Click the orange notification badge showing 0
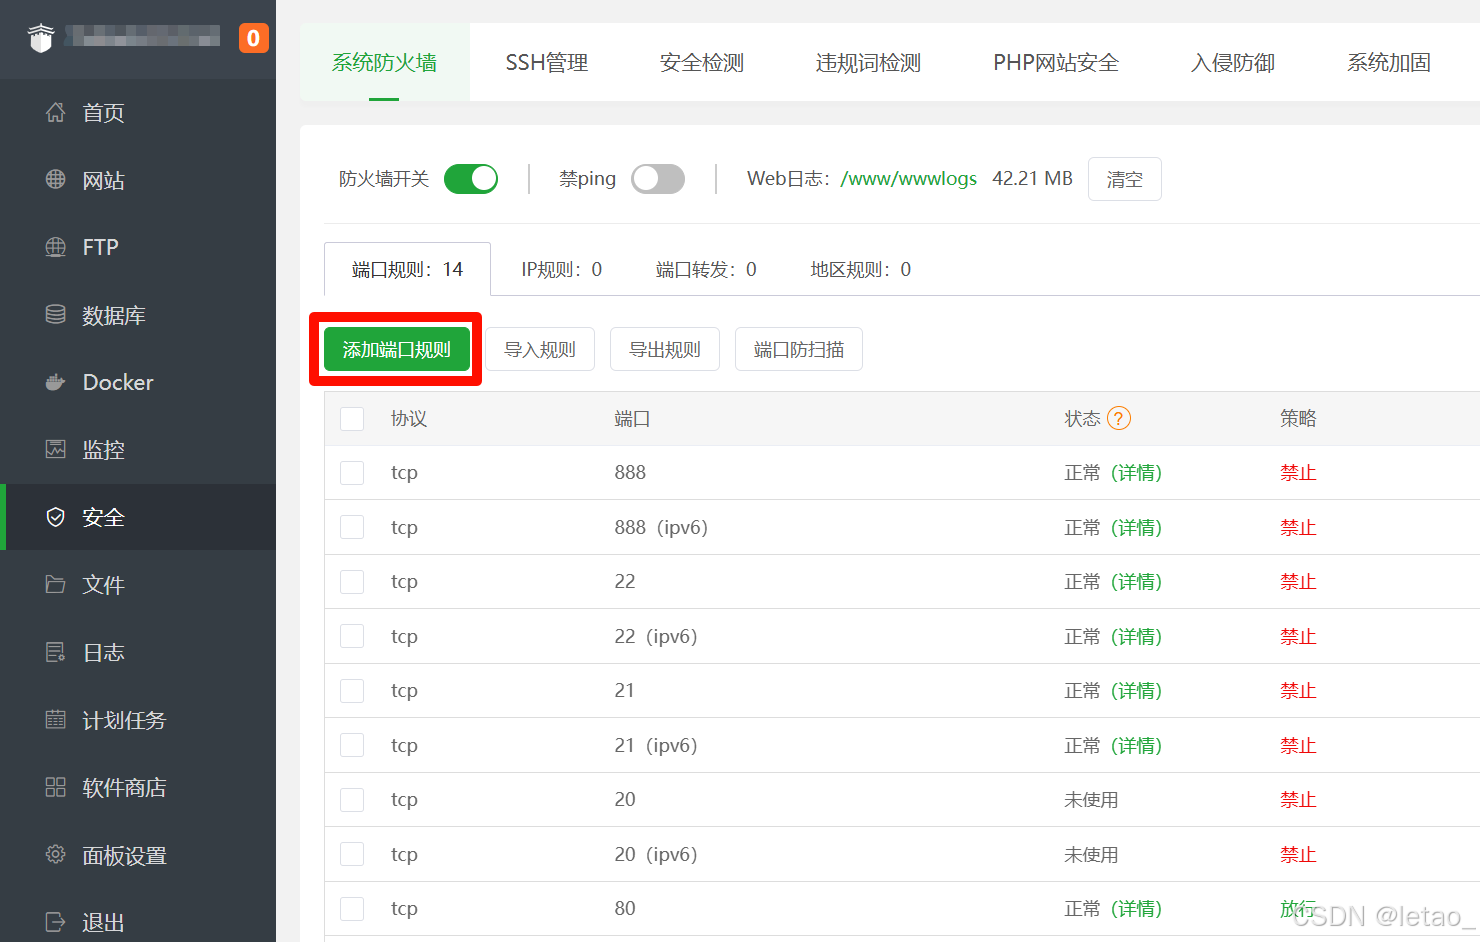This screenshot has width=1480, height=942. pos(253,38)
